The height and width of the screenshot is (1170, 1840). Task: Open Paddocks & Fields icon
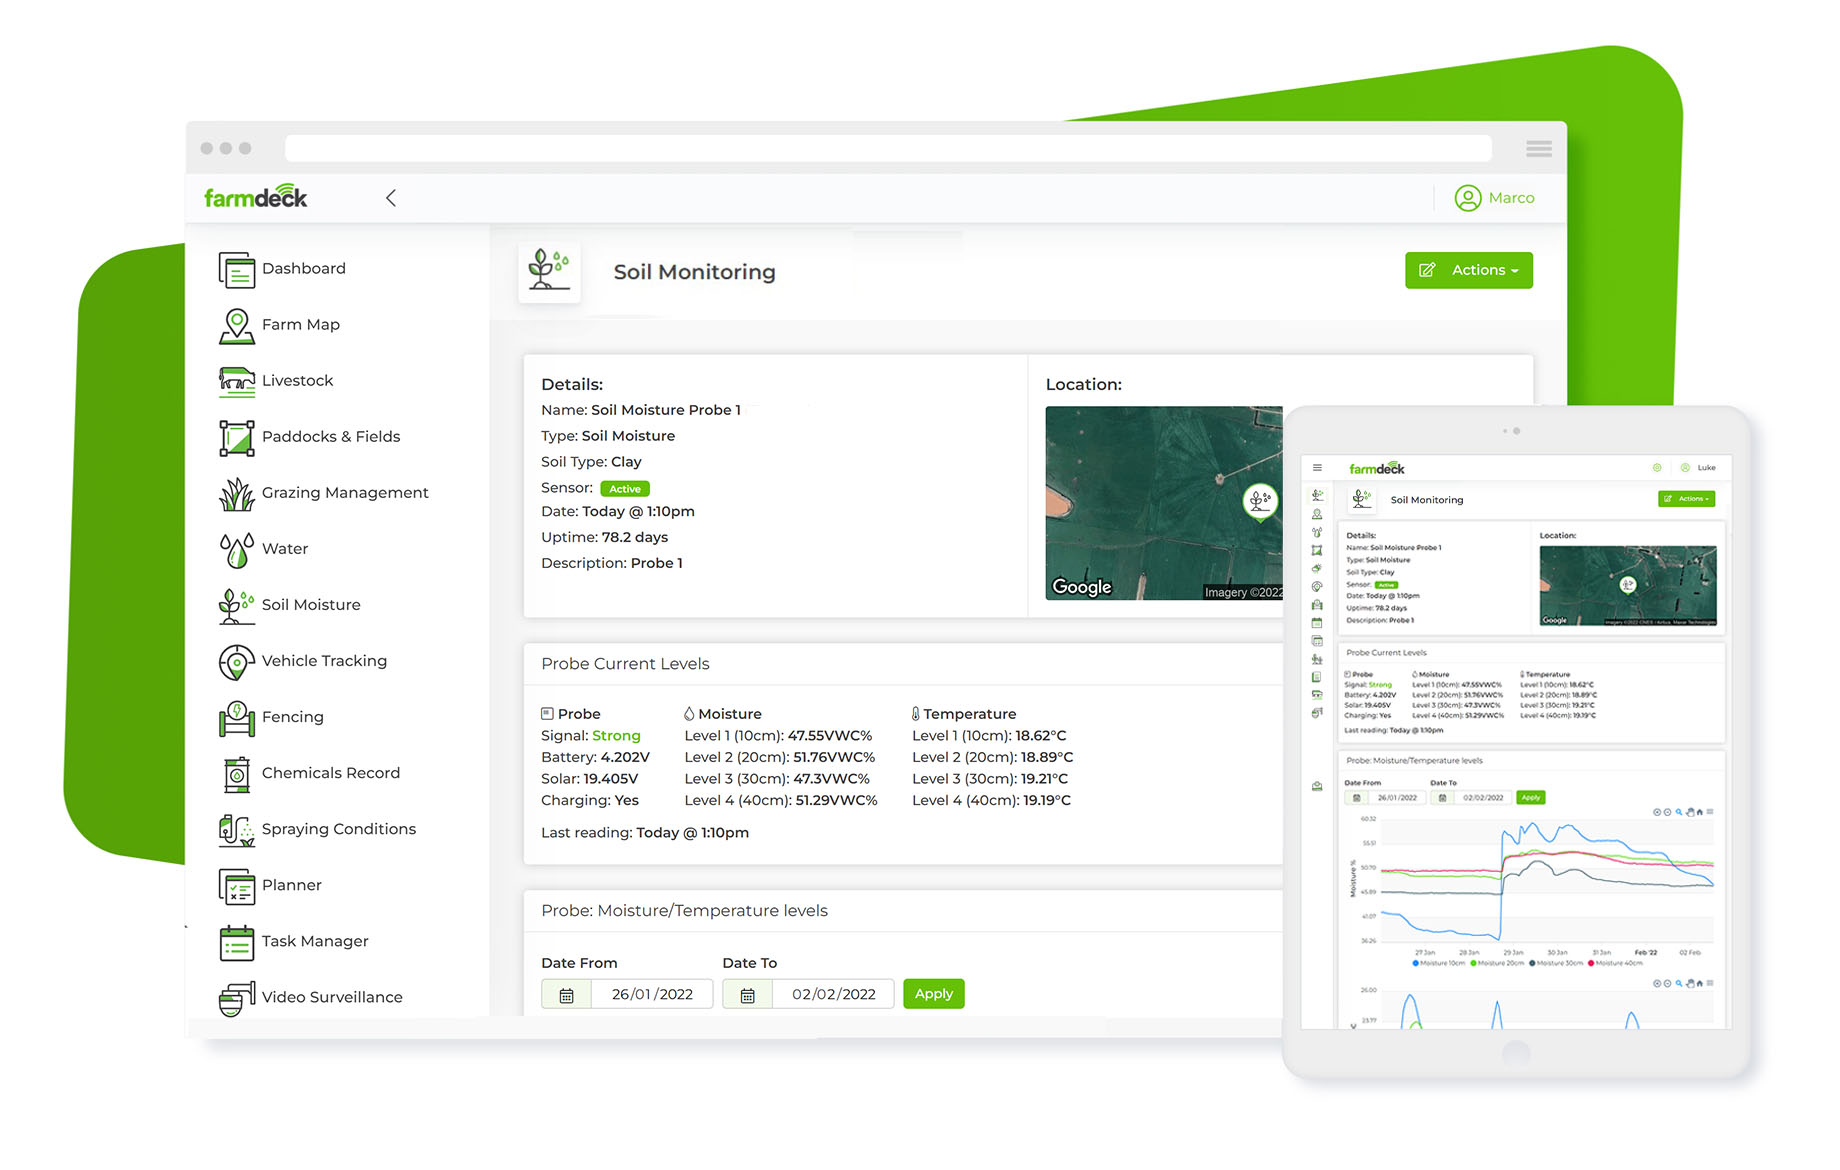tap(237, 437)
